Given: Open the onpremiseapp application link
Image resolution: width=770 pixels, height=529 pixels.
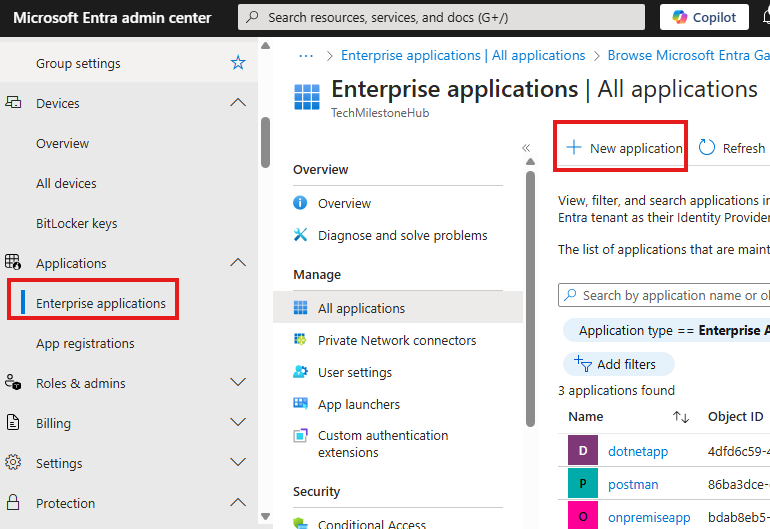Looking at the screenshot, I should coord(649,517).
